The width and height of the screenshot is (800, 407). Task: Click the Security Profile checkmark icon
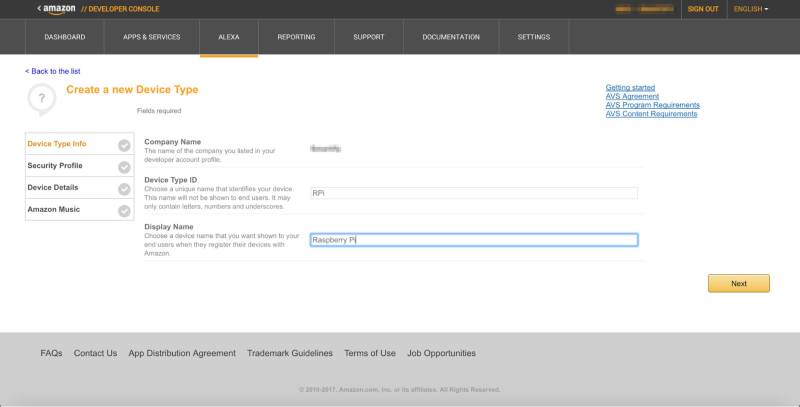pos(124,167)
